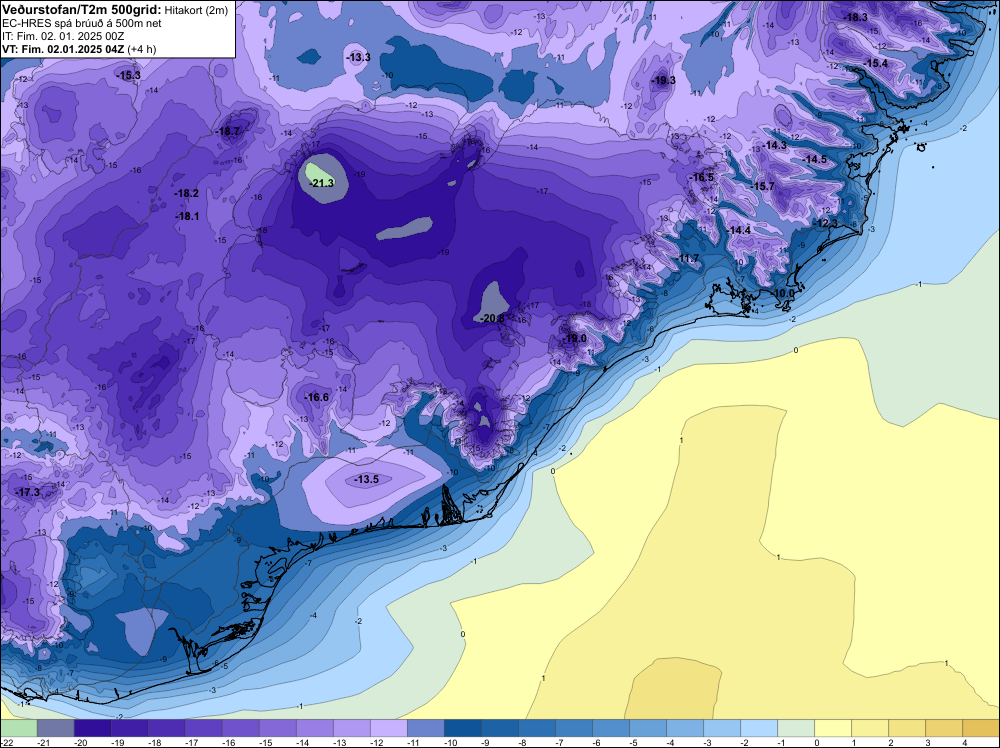Click the light green -22 legend swatch

point(18,728)
